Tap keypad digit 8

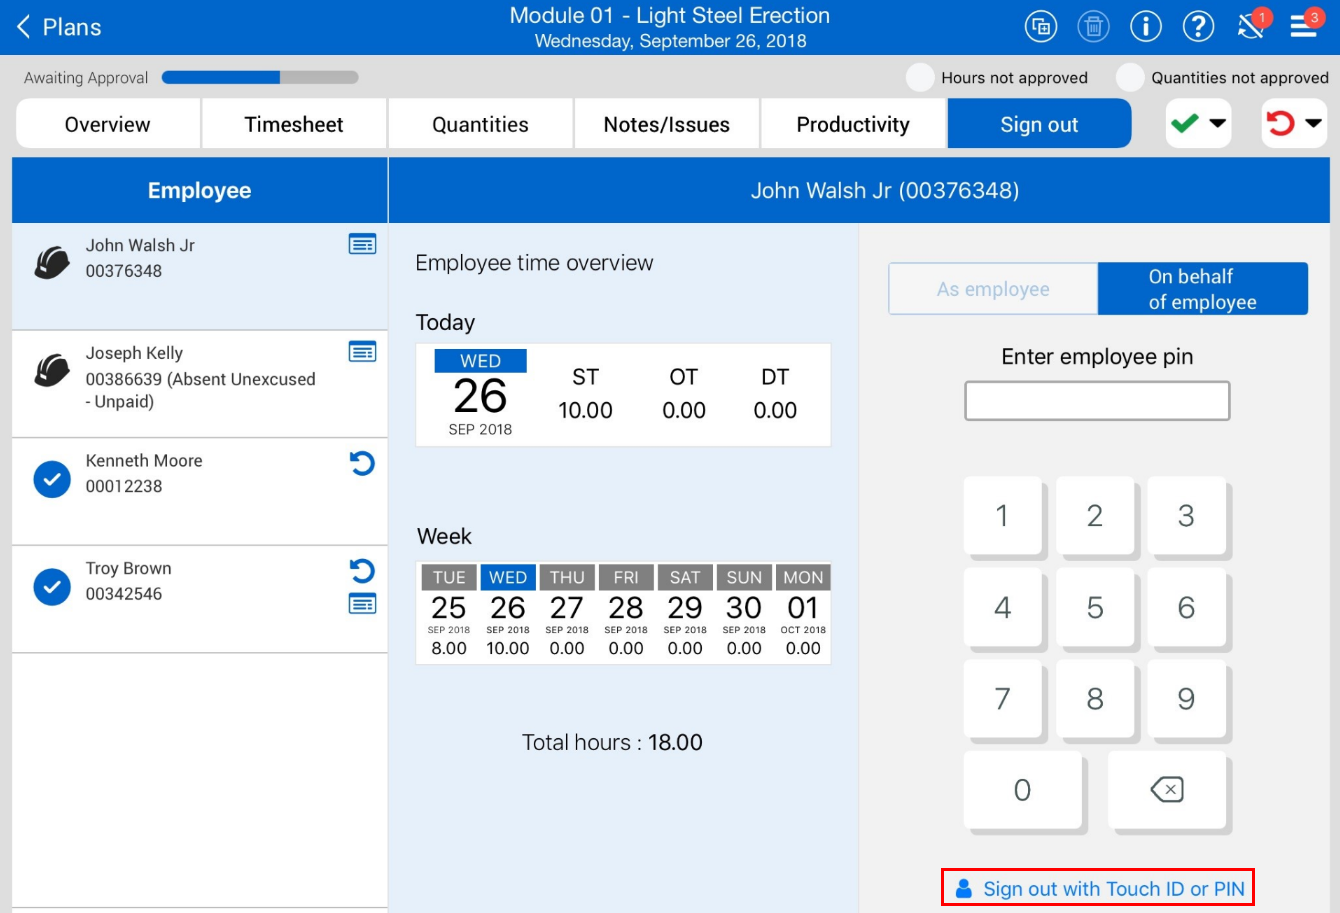[x=1095, y=699]
